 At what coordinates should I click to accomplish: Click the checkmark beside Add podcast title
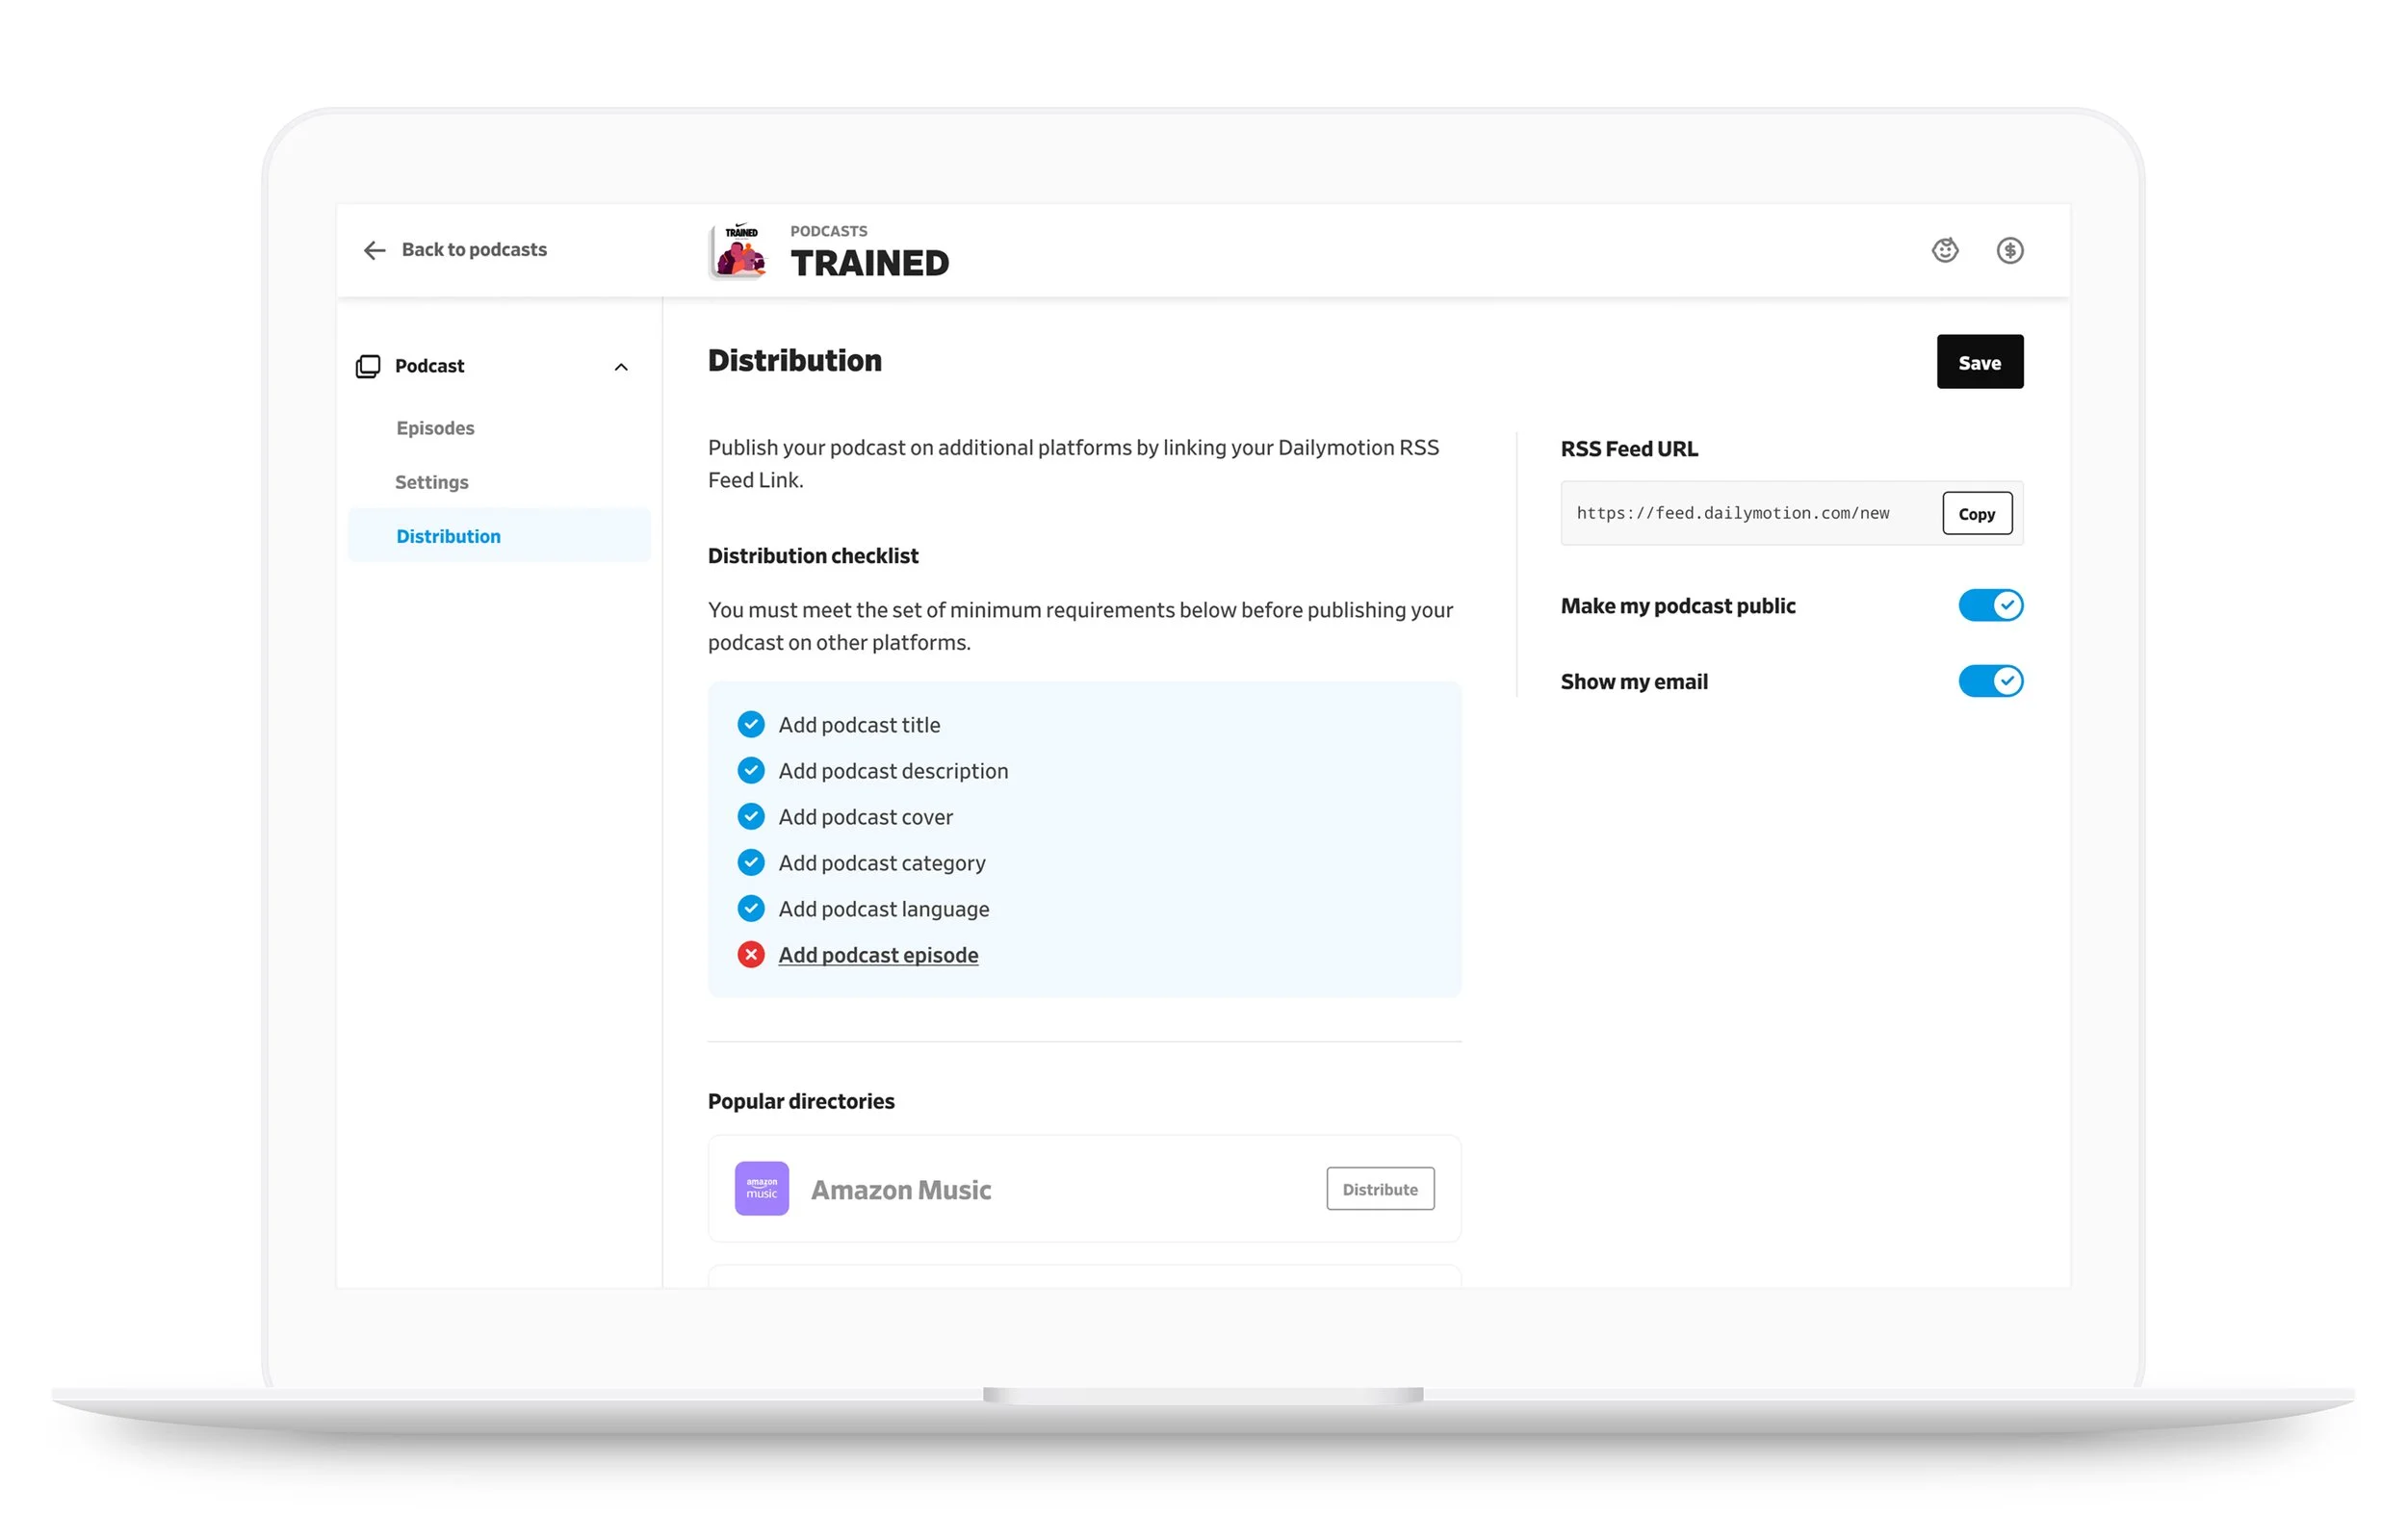750,724
